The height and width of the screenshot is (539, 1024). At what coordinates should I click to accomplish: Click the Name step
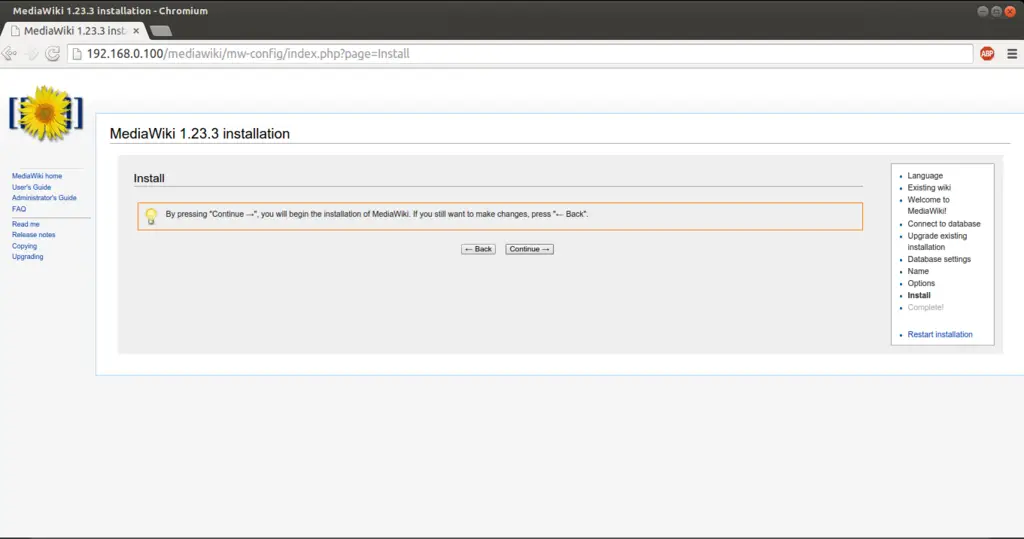click(918, 271)
